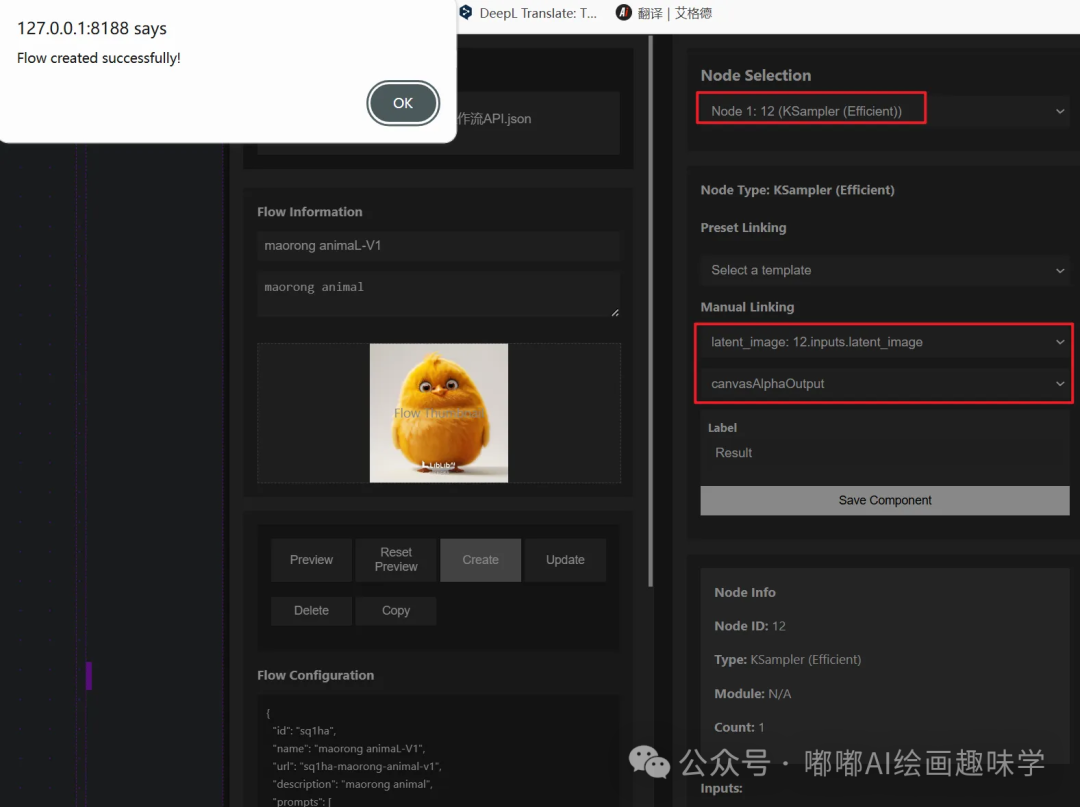Click the Copy button
1080x807 pixels.
396,611
